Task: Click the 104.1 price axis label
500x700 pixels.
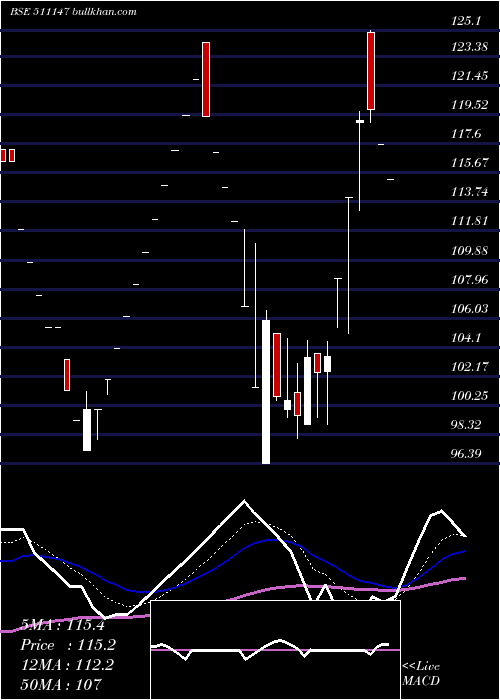Action: 466,338
